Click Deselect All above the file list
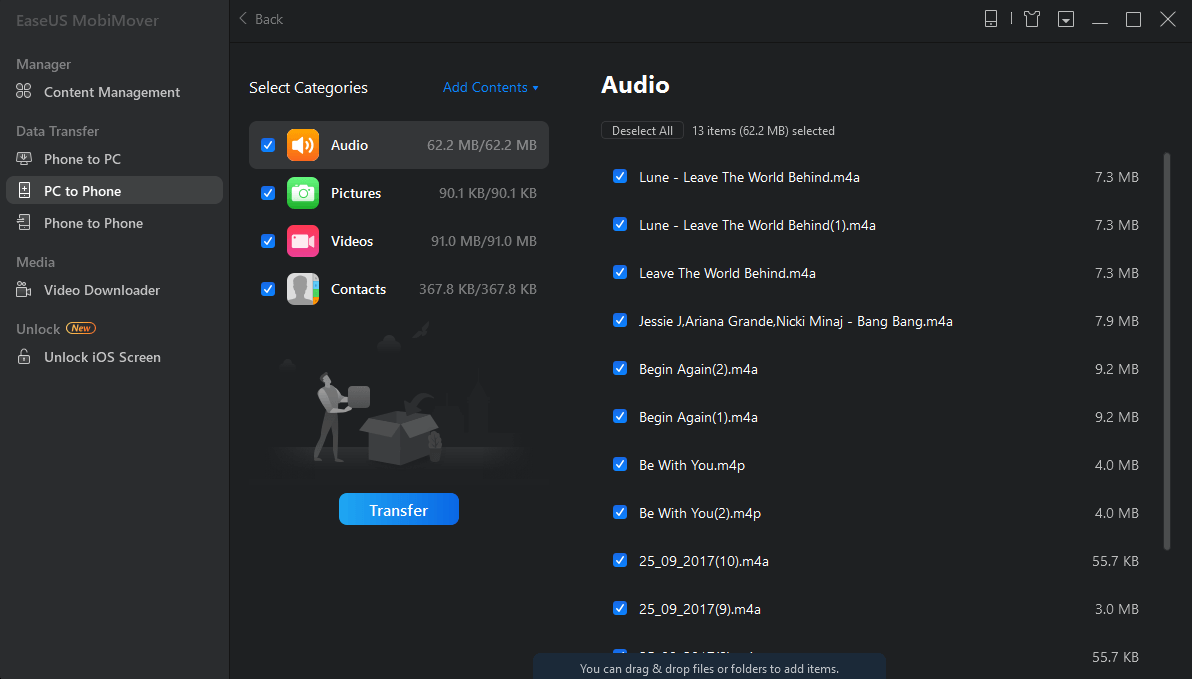This screenshot has width=1192, height=679. (x=642, y=130)
